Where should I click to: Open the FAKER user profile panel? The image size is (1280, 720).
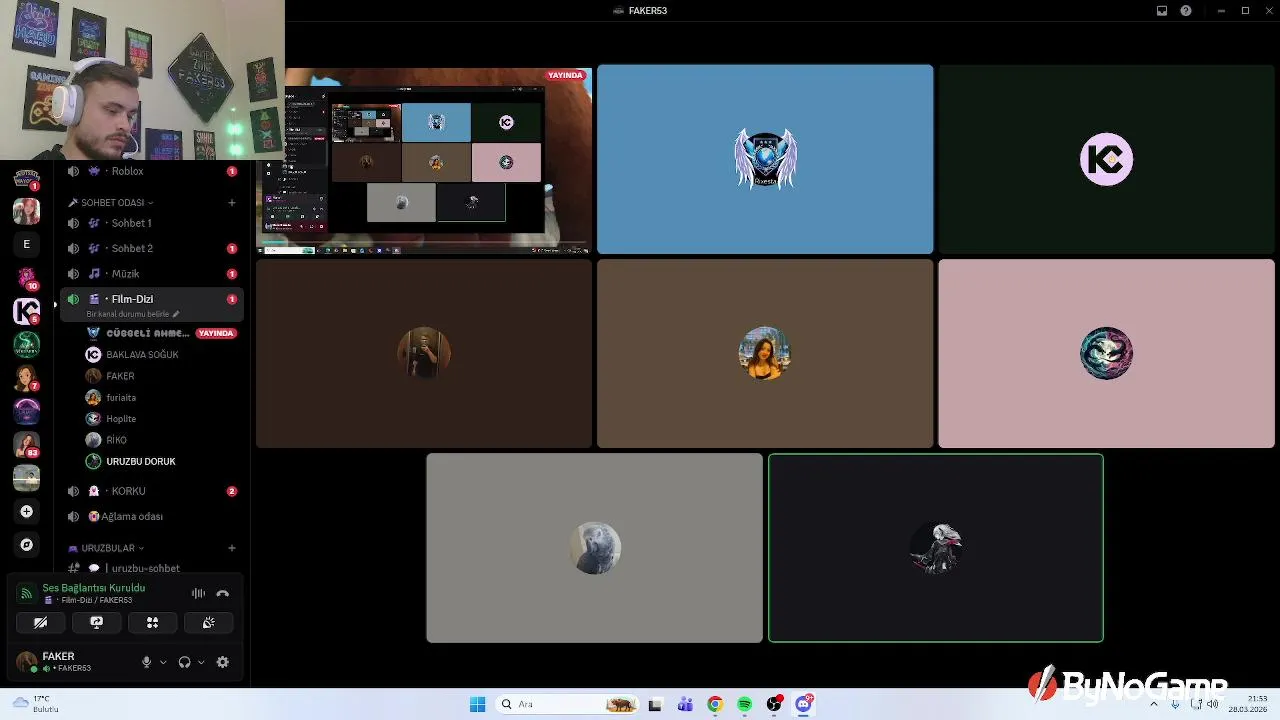[70, 662]
